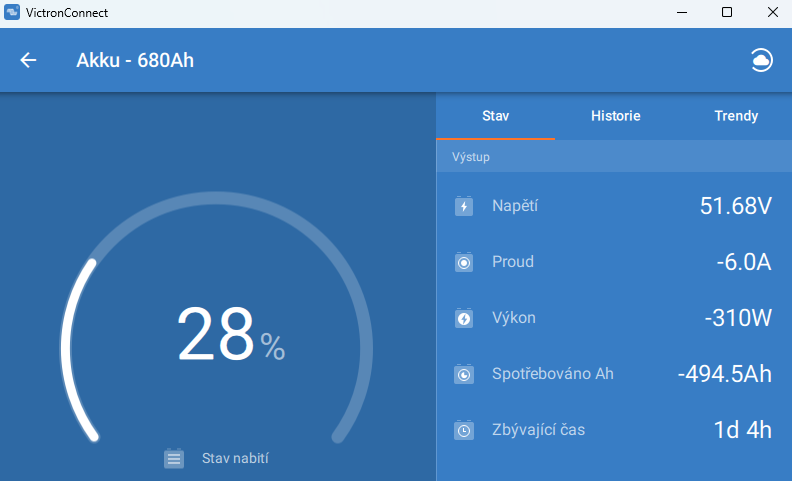This screenshot has width=792, height=481.
Task: Select the Trendy tab
Action: [x=735, y=116]
